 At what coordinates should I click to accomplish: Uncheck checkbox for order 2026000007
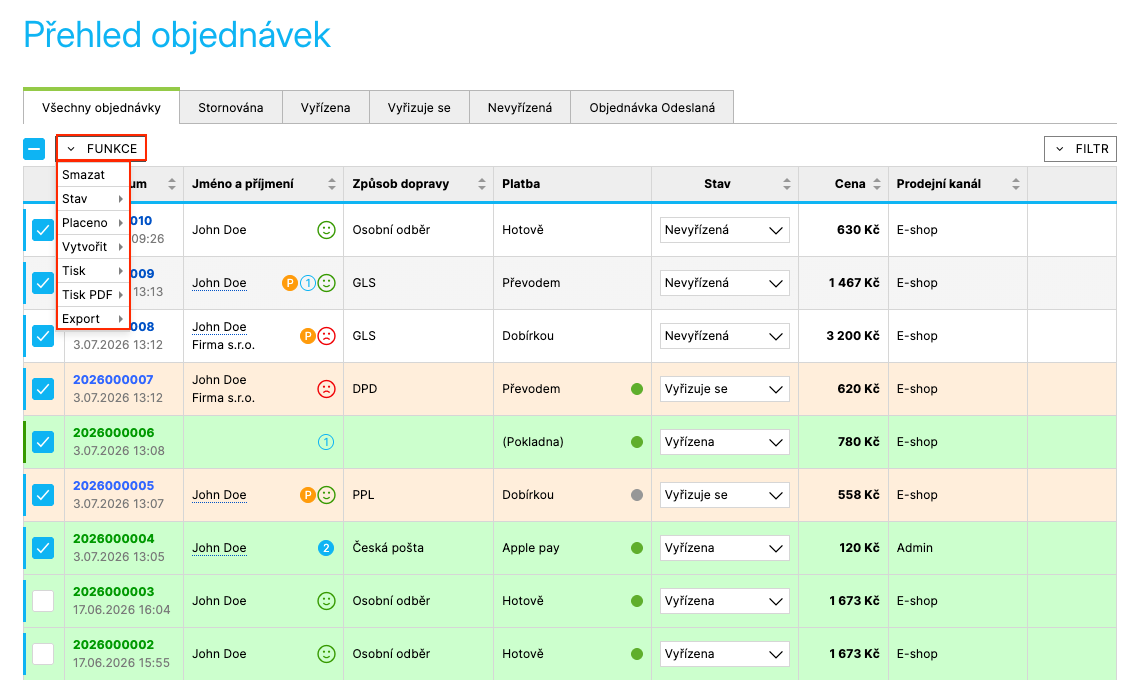pyautogui.click(x=43, y=389)
